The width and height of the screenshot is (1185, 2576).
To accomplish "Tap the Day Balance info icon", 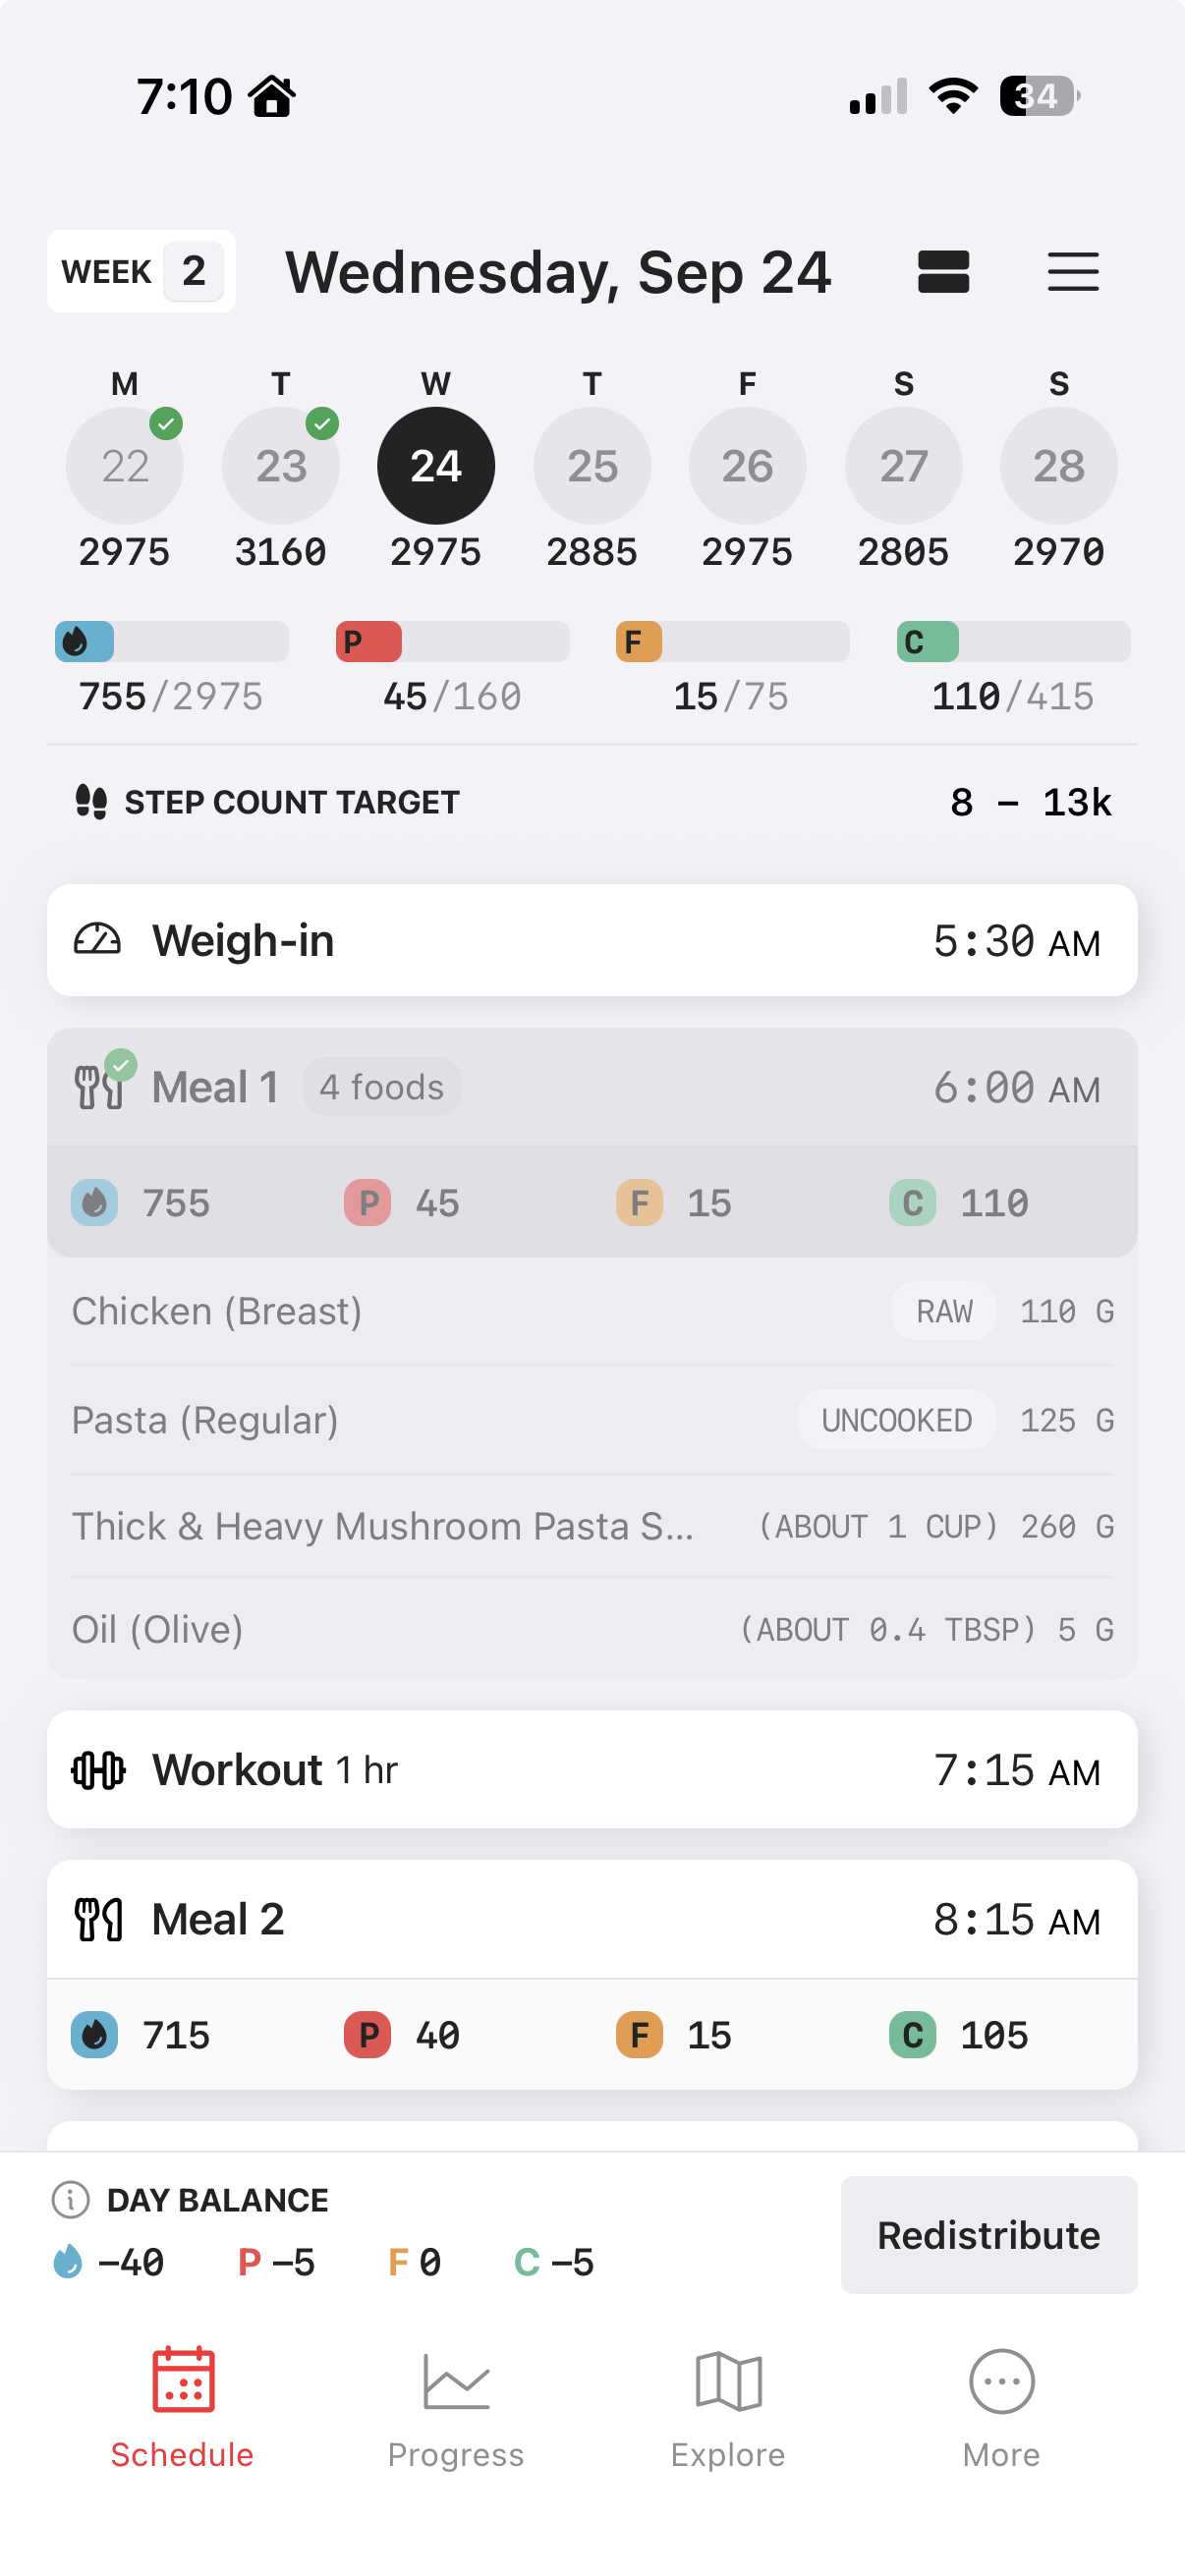I will point(70,2200).
